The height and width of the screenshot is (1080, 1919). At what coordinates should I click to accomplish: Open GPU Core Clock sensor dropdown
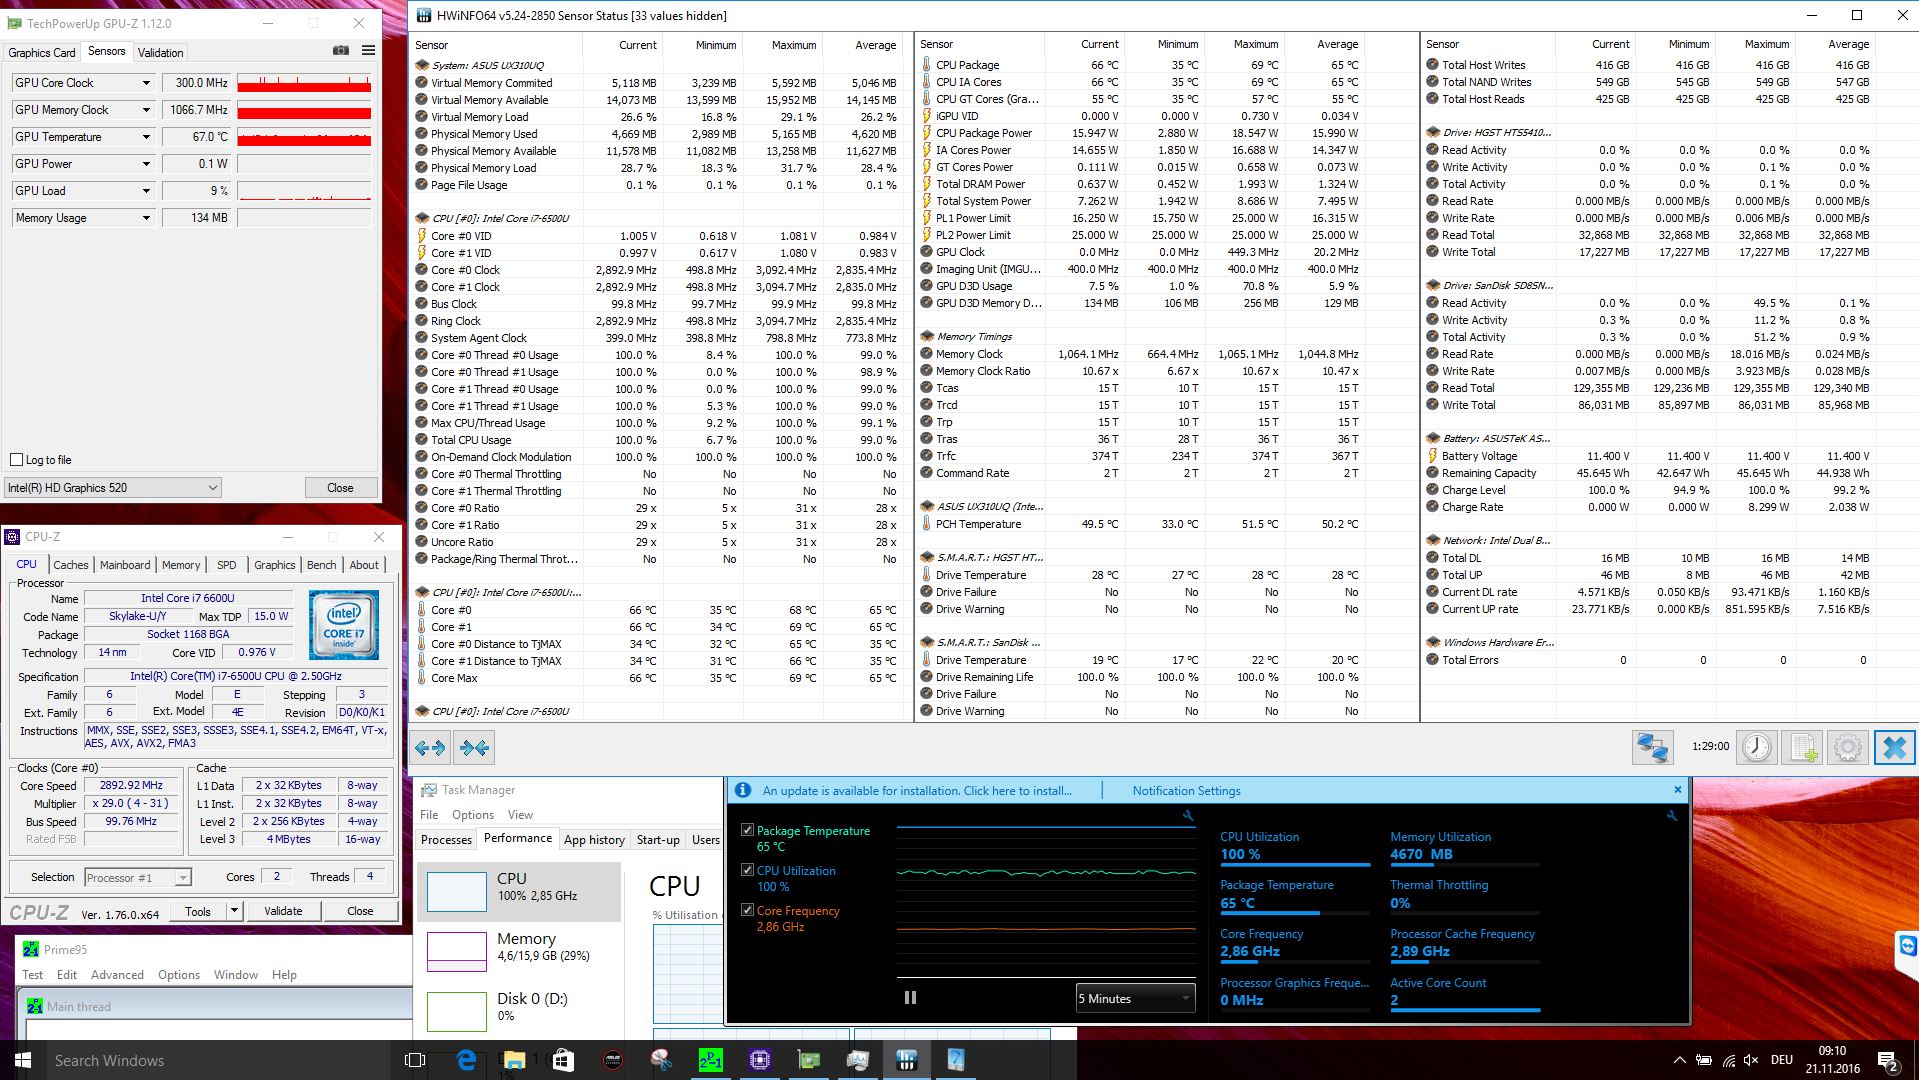point(146,83)
